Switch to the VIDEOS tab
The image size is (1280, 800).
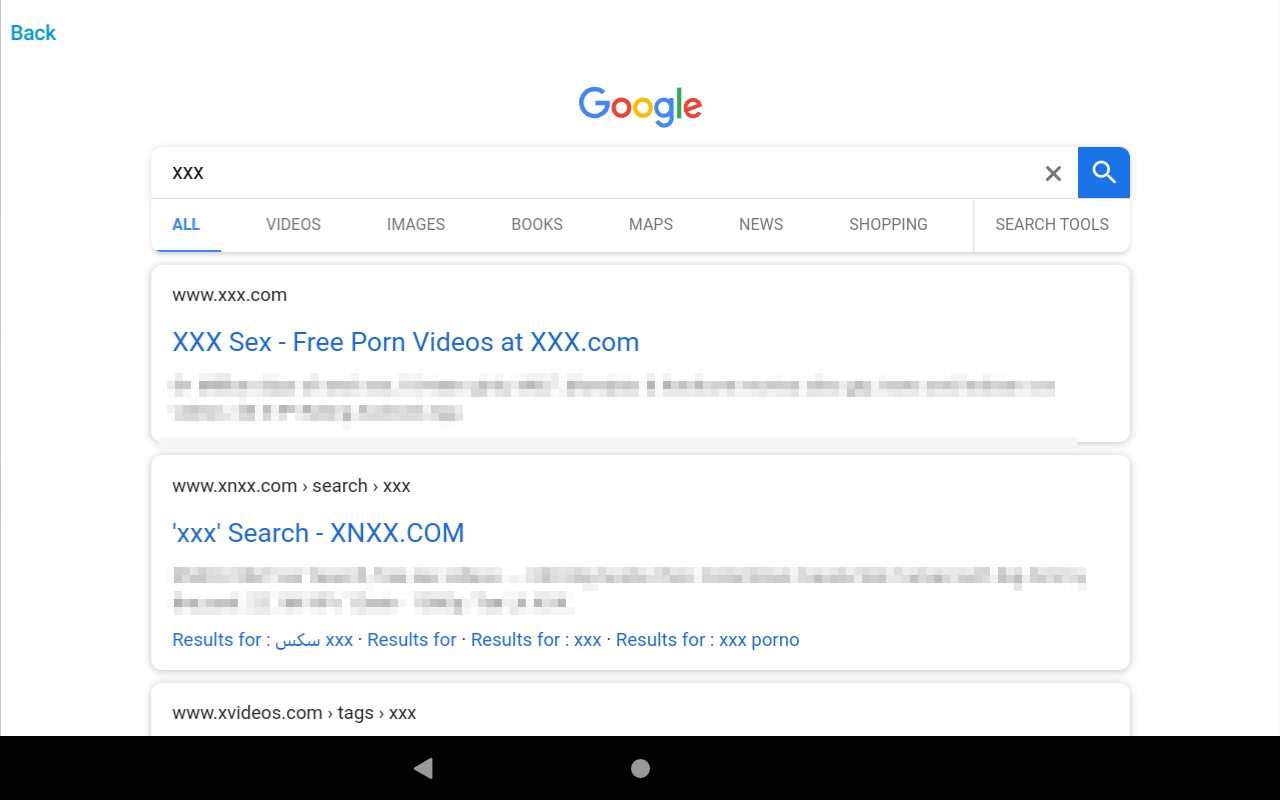point(293,225)
